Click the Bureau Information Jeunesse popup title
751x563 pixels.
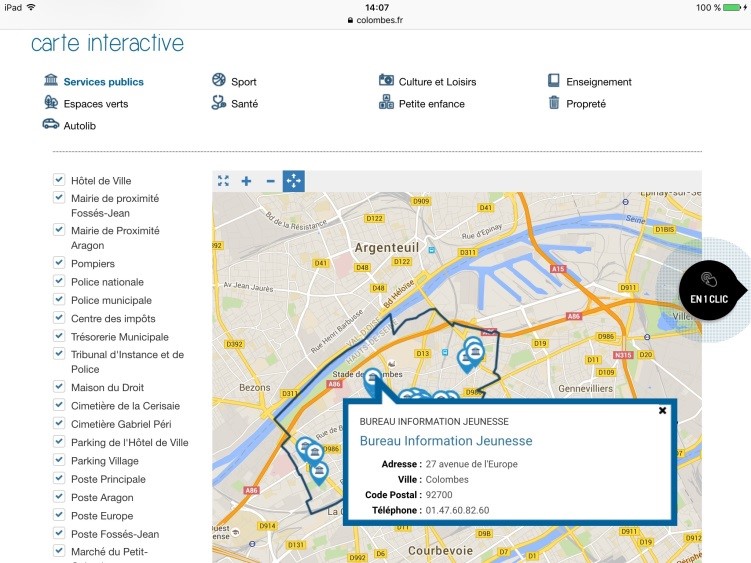point(446,441)
